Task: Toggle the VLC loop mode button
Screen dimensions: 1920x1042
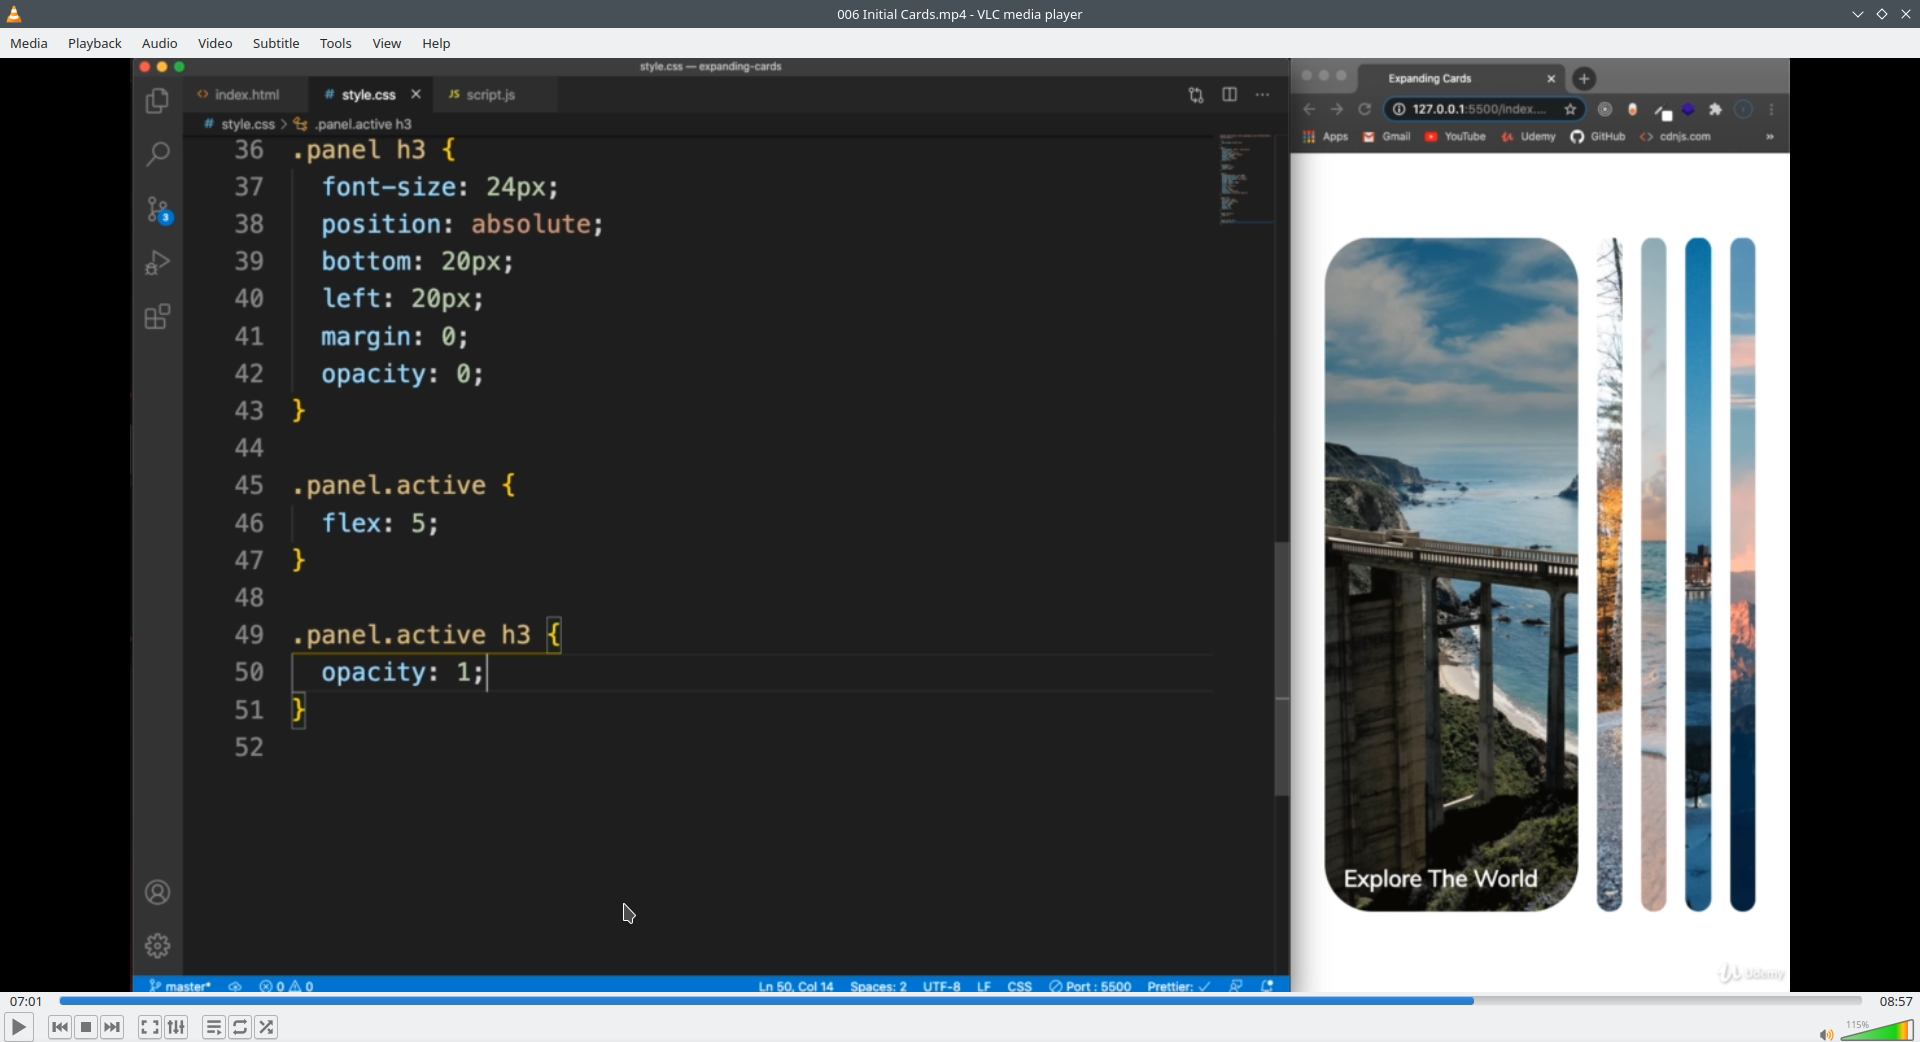Action: [x=240, y=1027]
